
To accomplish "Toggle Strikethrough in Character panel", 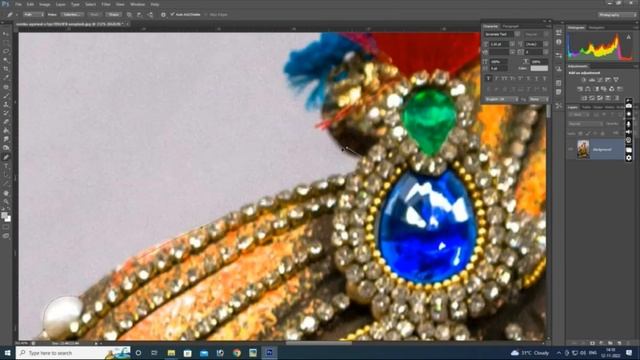I will tap(544, 78).
